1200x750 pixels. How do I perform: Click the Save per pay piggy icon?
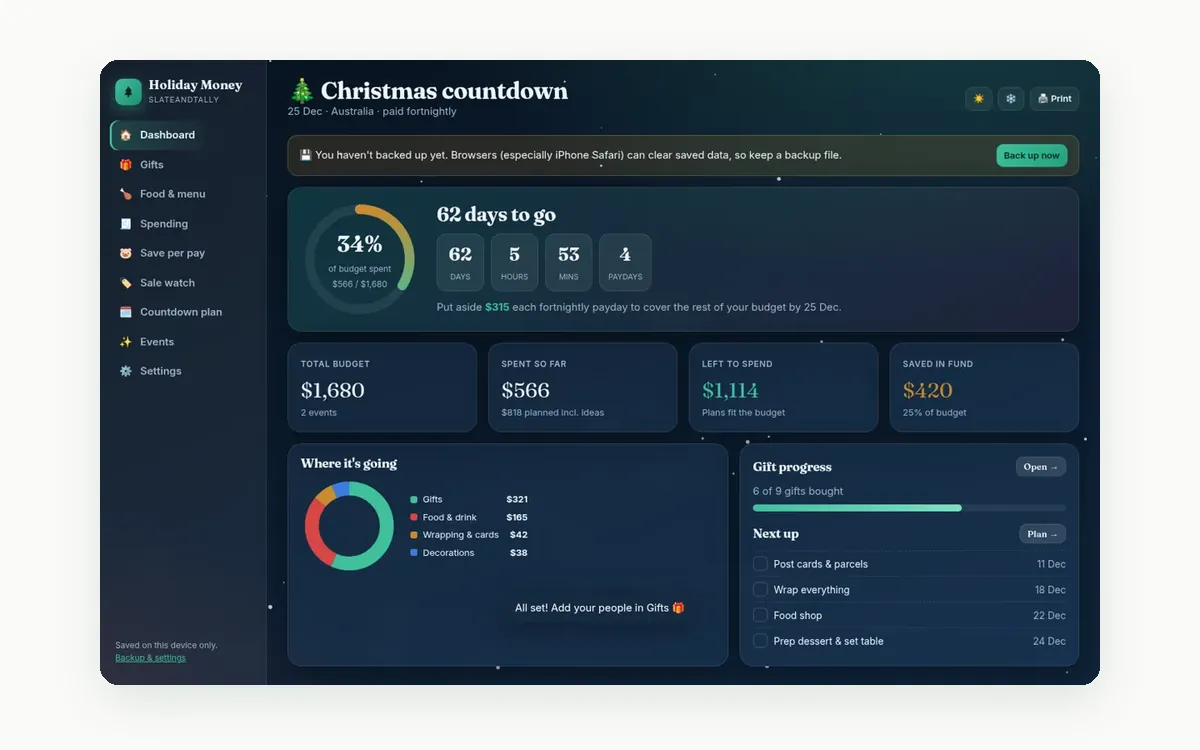[126, 253]
